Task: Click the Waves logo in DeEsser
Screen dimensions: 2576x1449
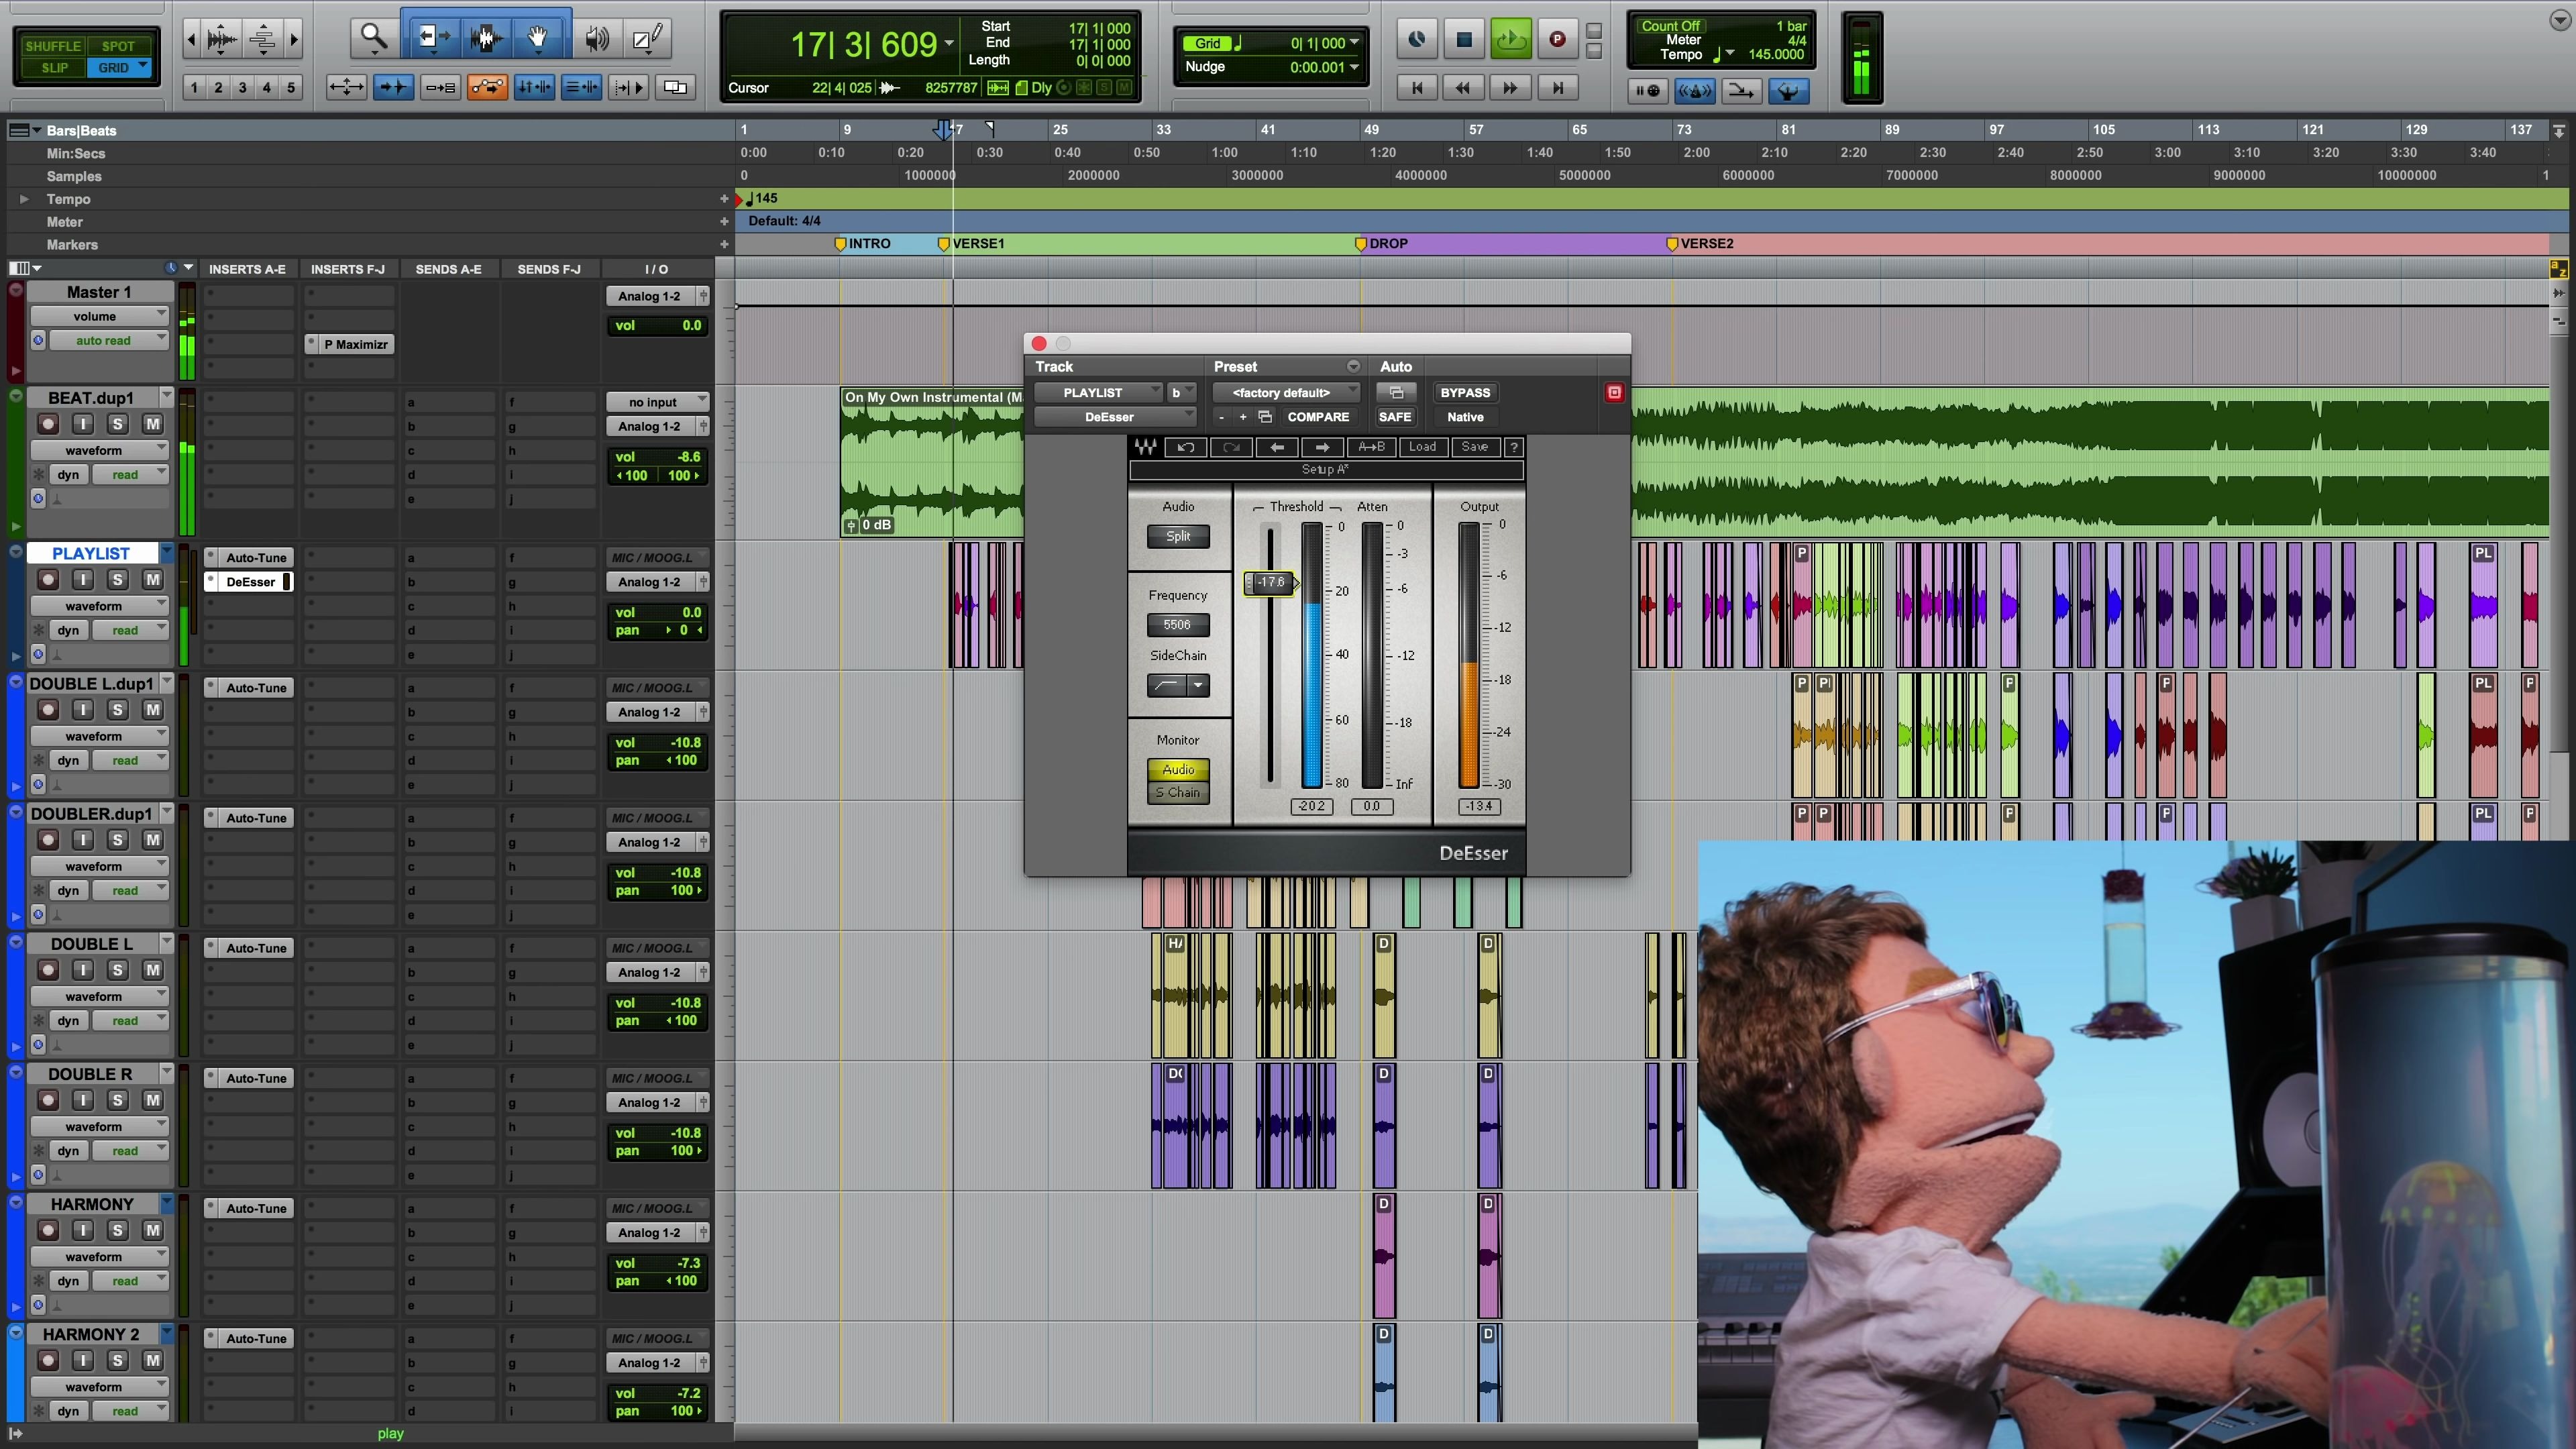Action: pos(1145,447)
